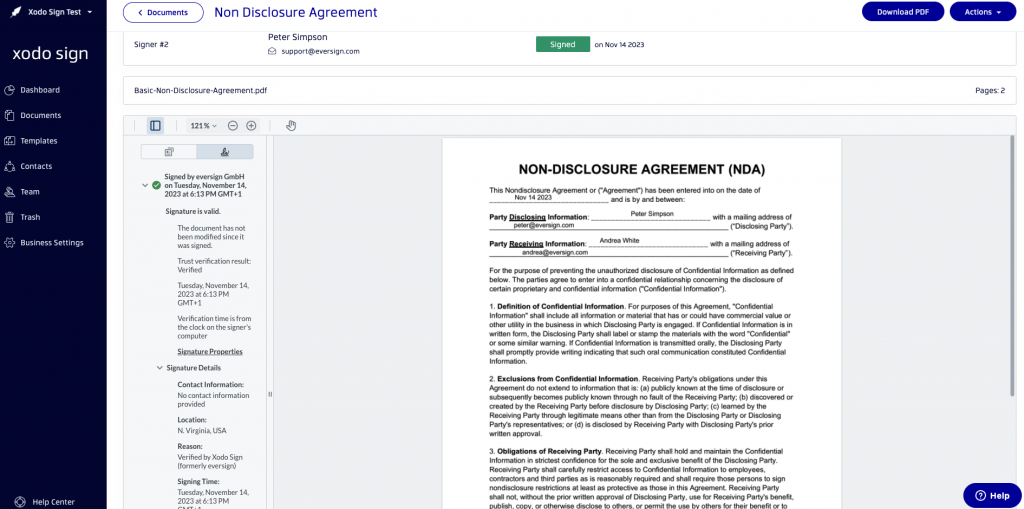
Task: Collapse the Signature Details section
Action: point(159,368)
